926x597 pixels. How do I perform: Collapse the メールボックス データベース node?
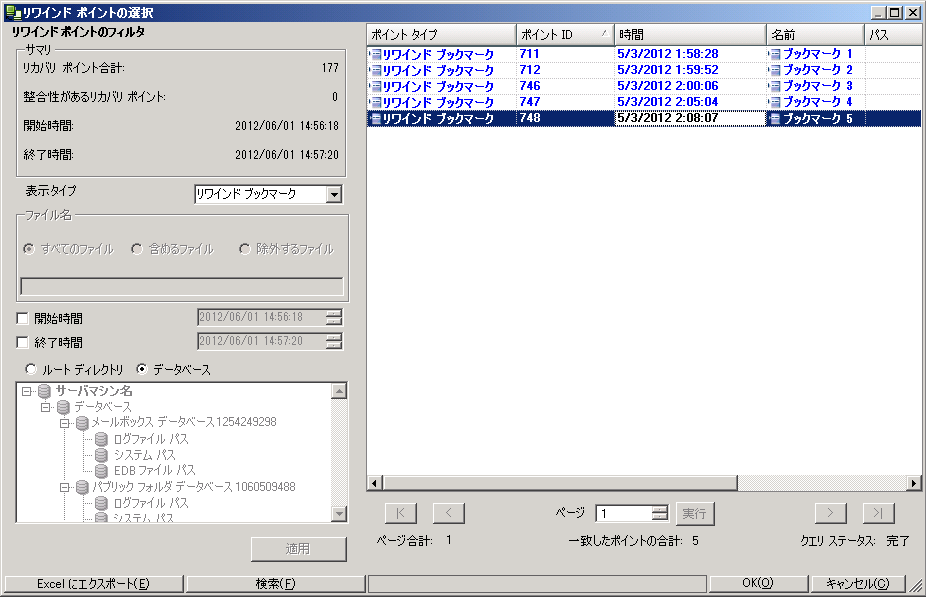(x=64, y=423)
